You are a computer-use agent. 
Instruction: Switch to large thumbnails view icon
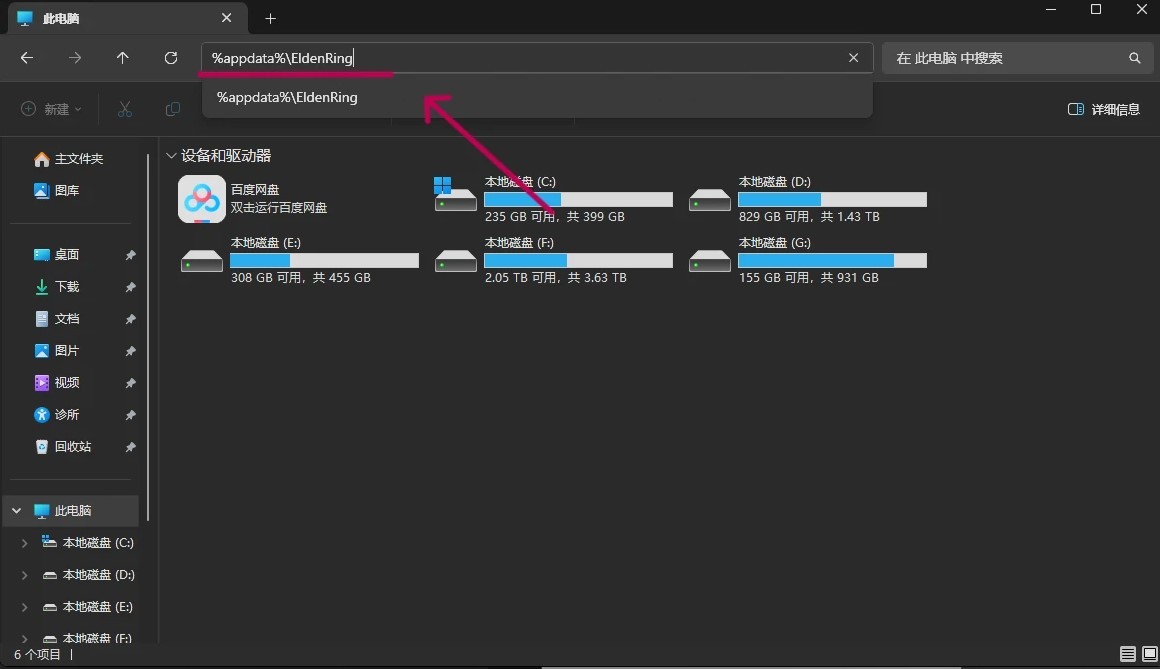tap(1149, 654)
